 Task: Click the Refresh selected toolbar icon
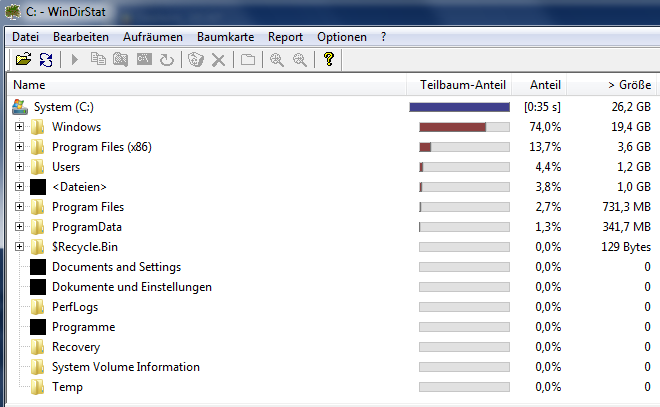[x=167, y=59]
